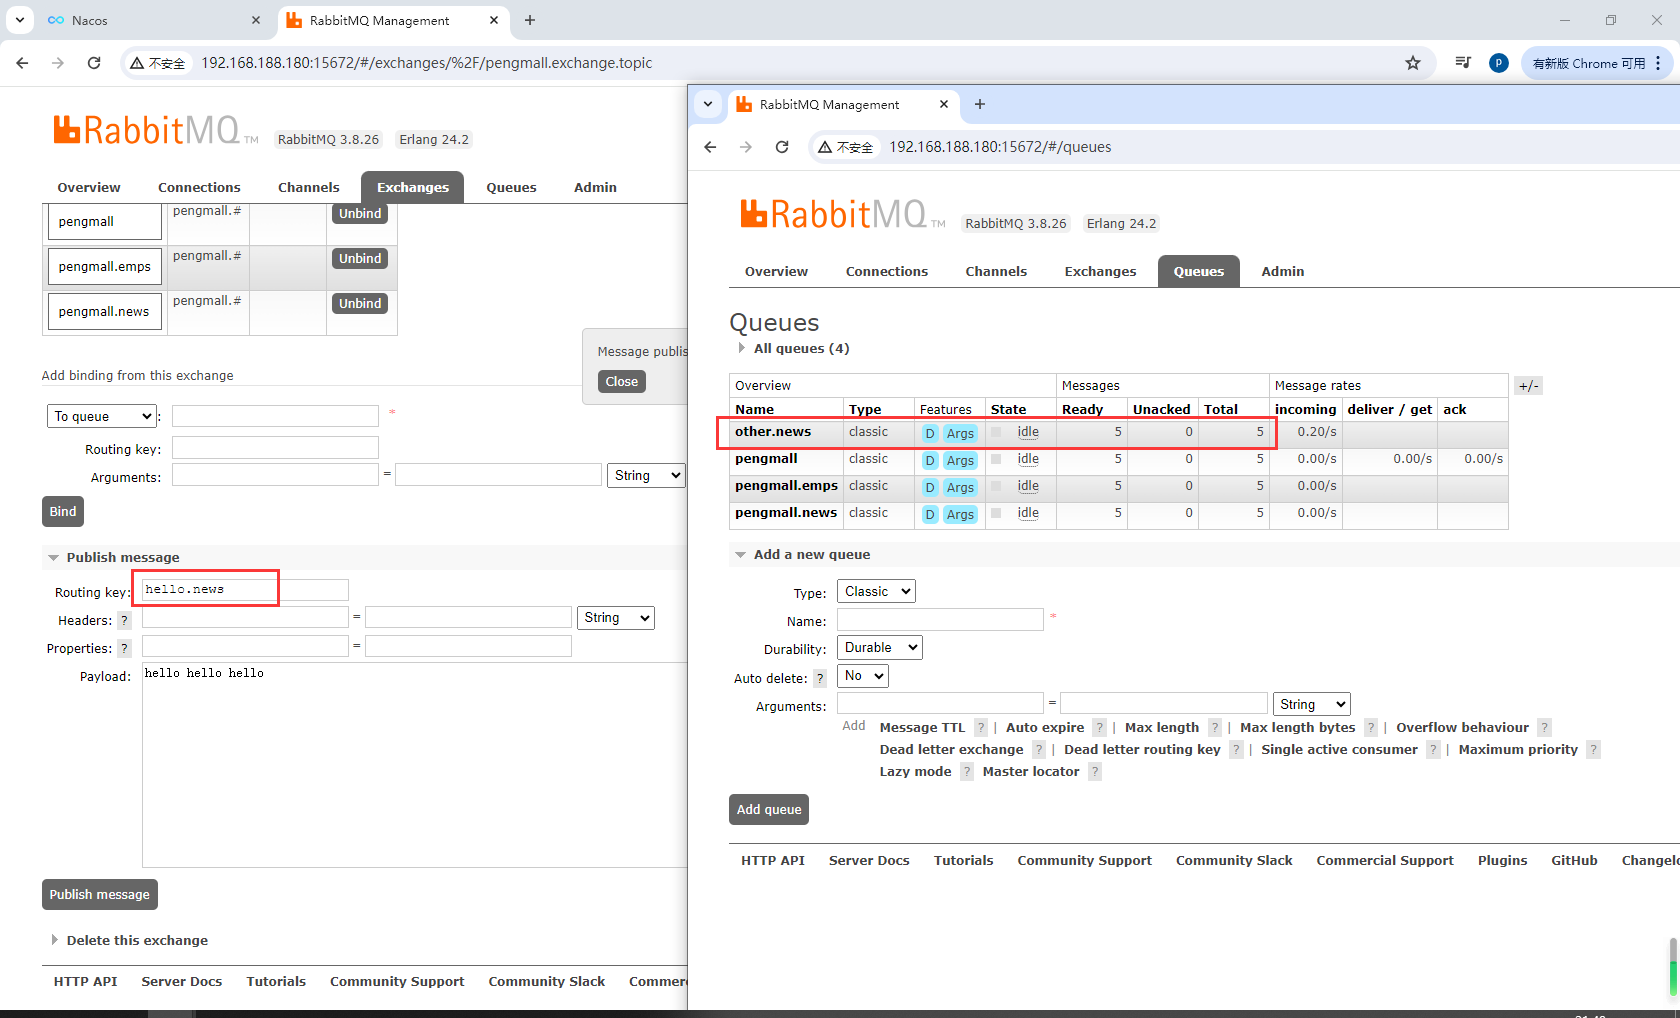Viewport: 1680px width, 1018px height.
Task: Open new tab in right Chrome window
Action: point(980,104)
